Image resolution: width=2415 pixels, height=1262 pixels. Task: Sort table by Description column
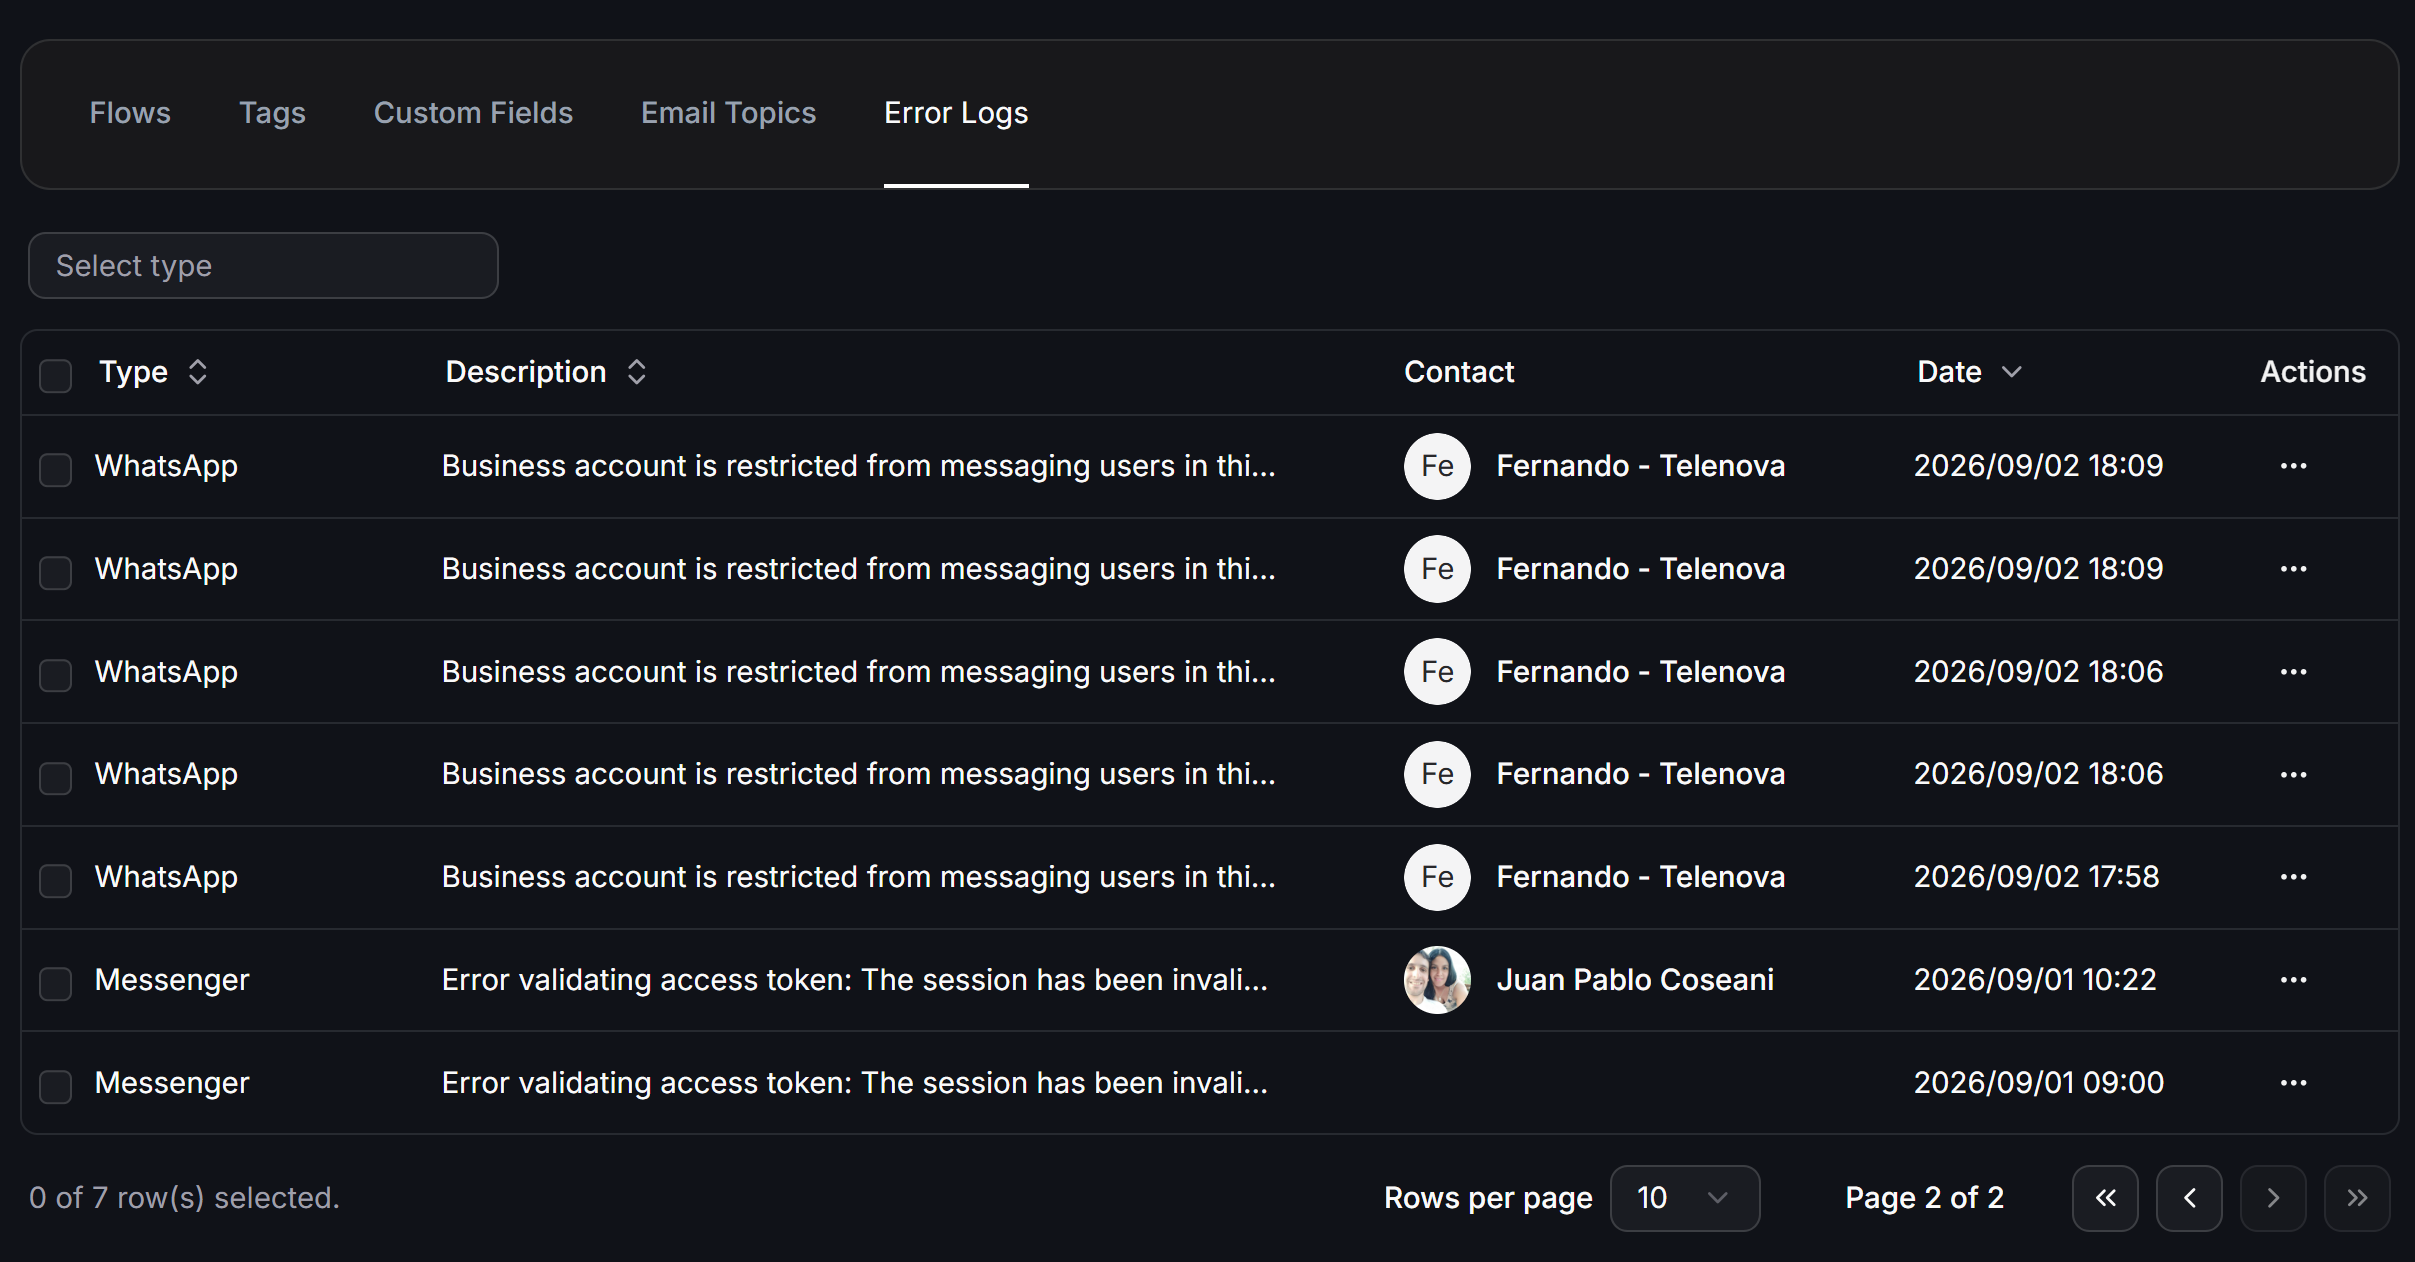point(546,372)
